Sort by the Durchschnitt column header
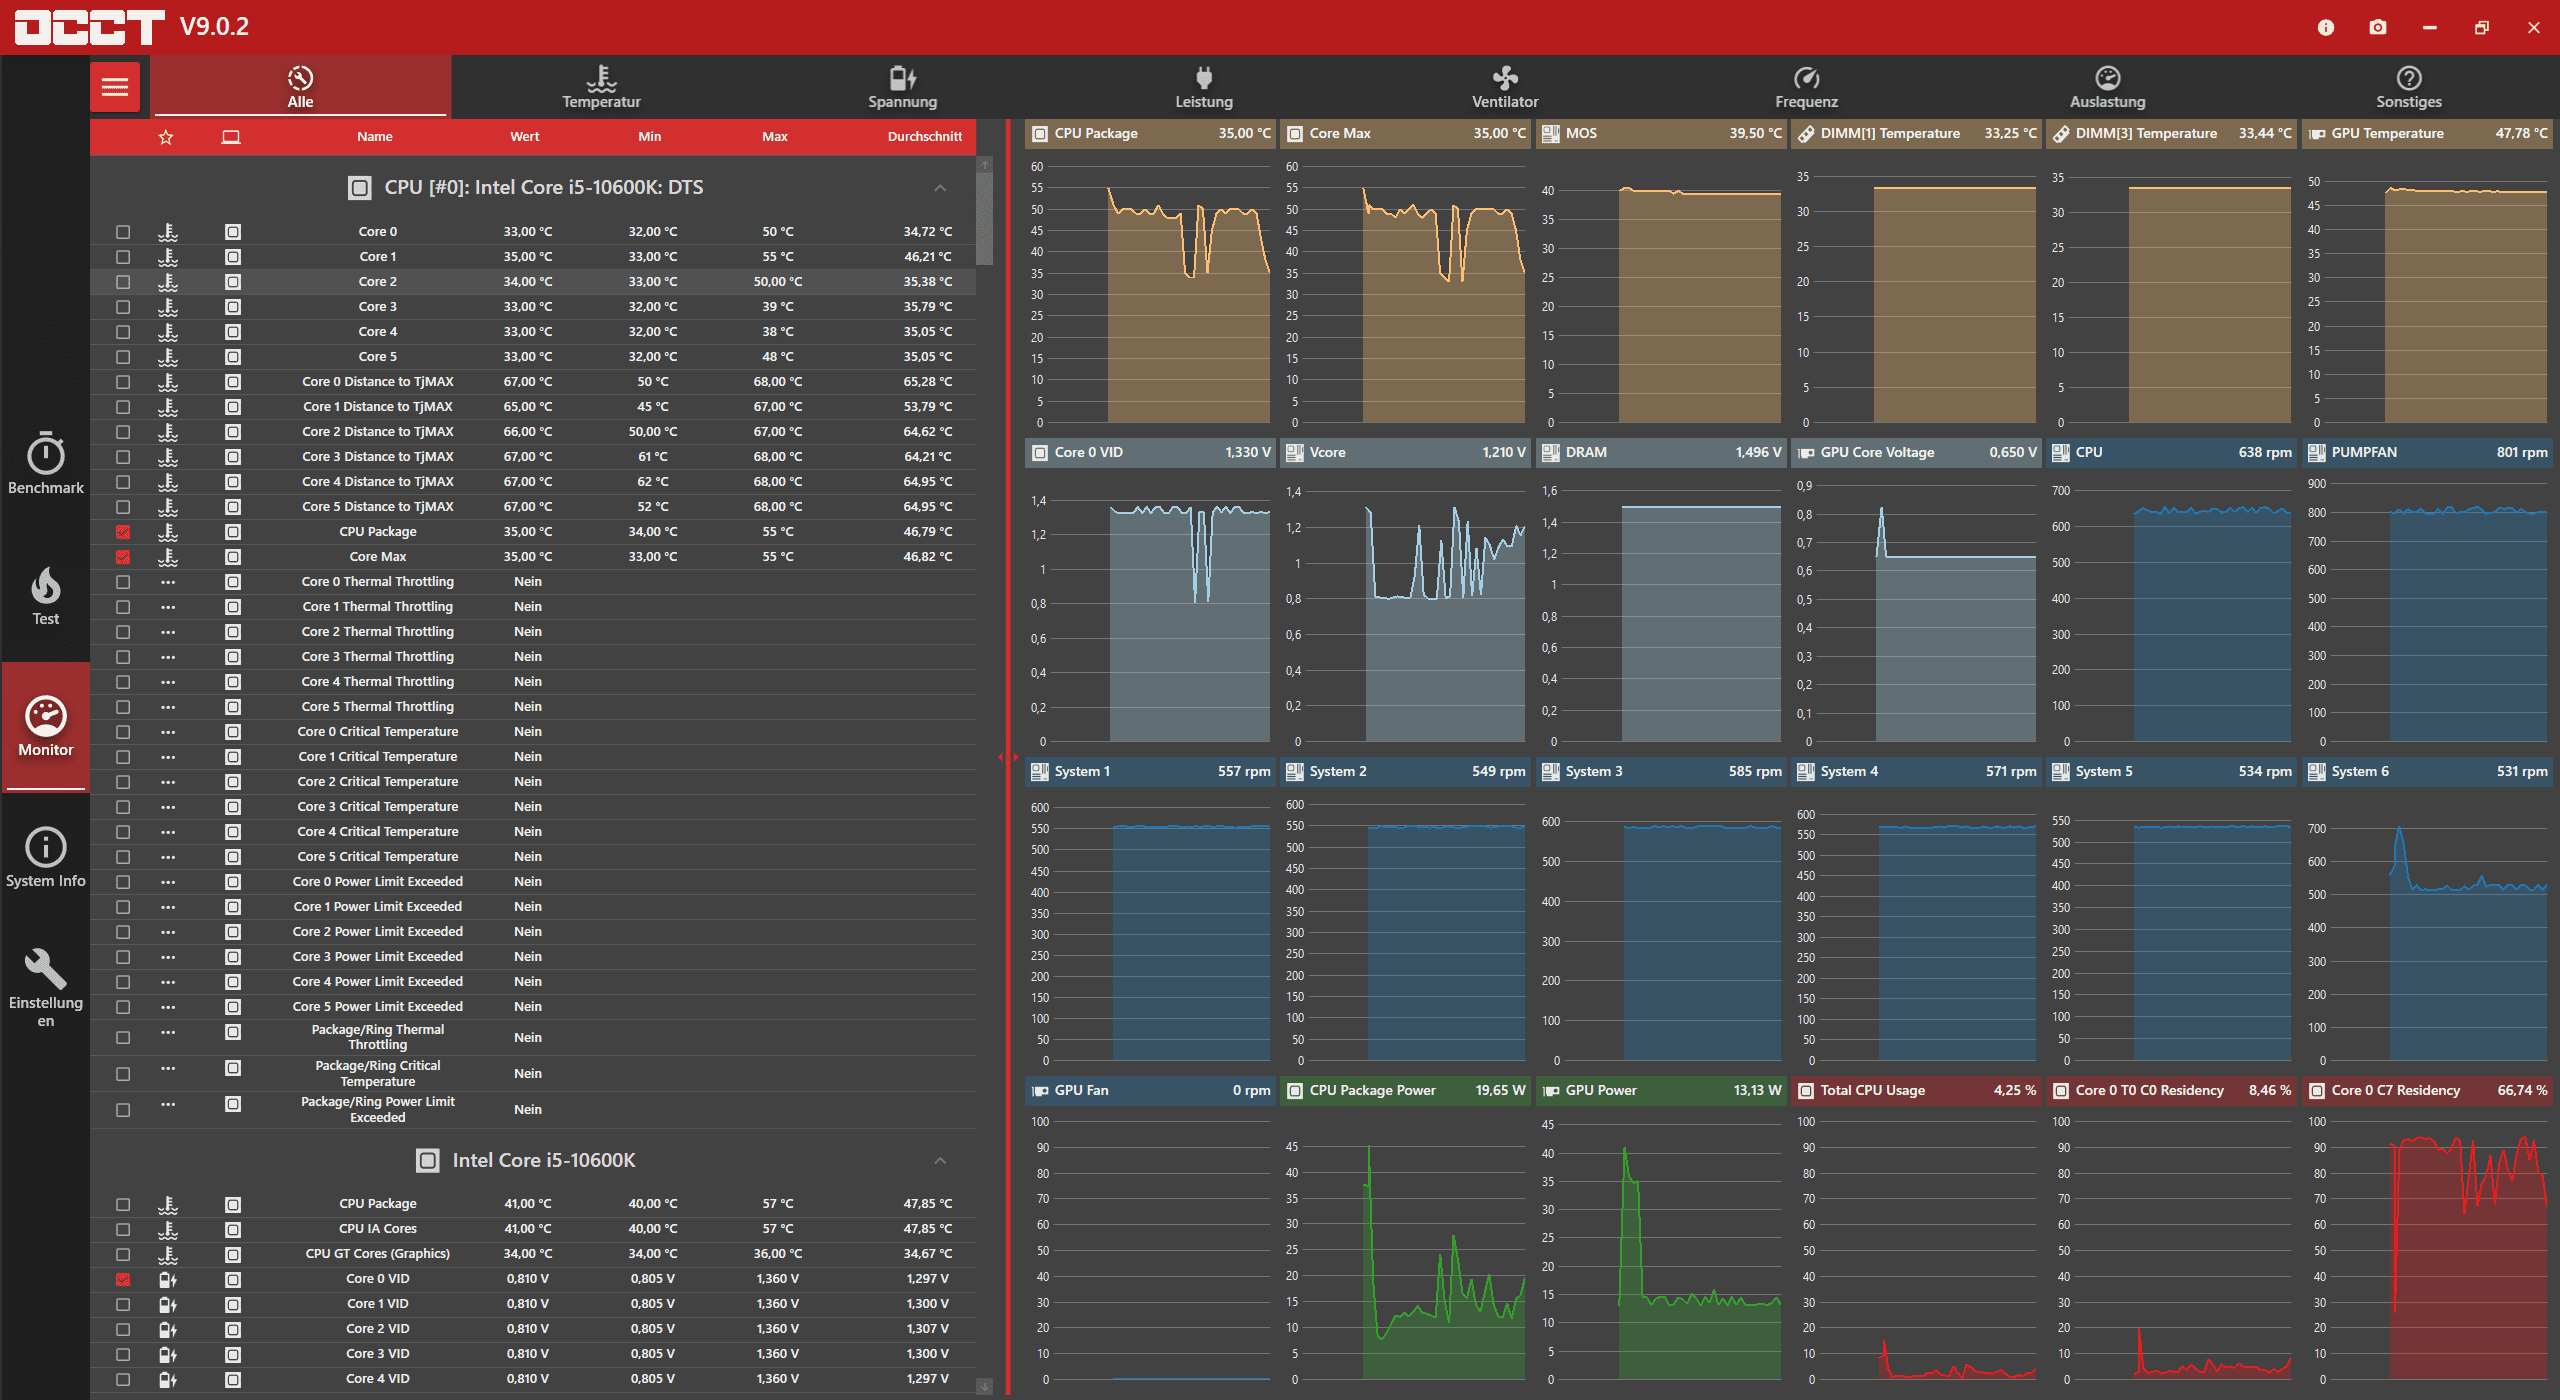Screen dimensions: 2560x1400 tap(925, 137)
